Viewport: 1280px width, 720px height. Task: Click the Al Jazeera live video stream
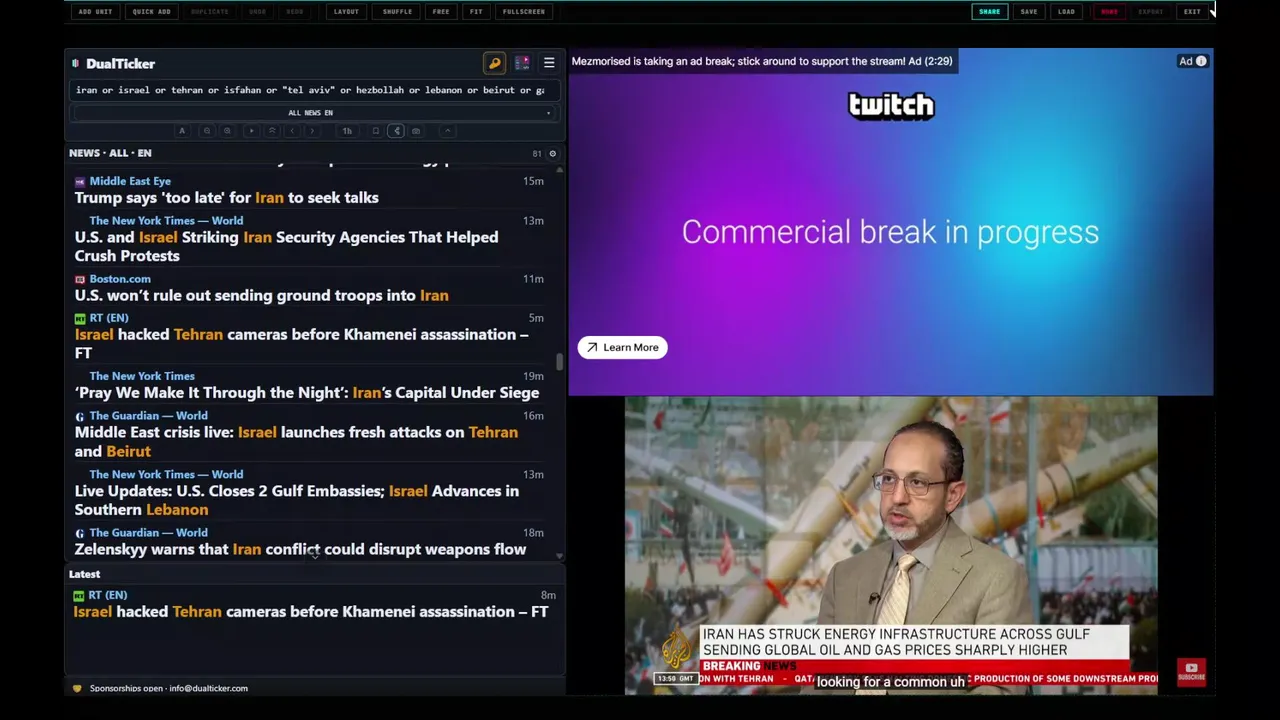[891, 545]
